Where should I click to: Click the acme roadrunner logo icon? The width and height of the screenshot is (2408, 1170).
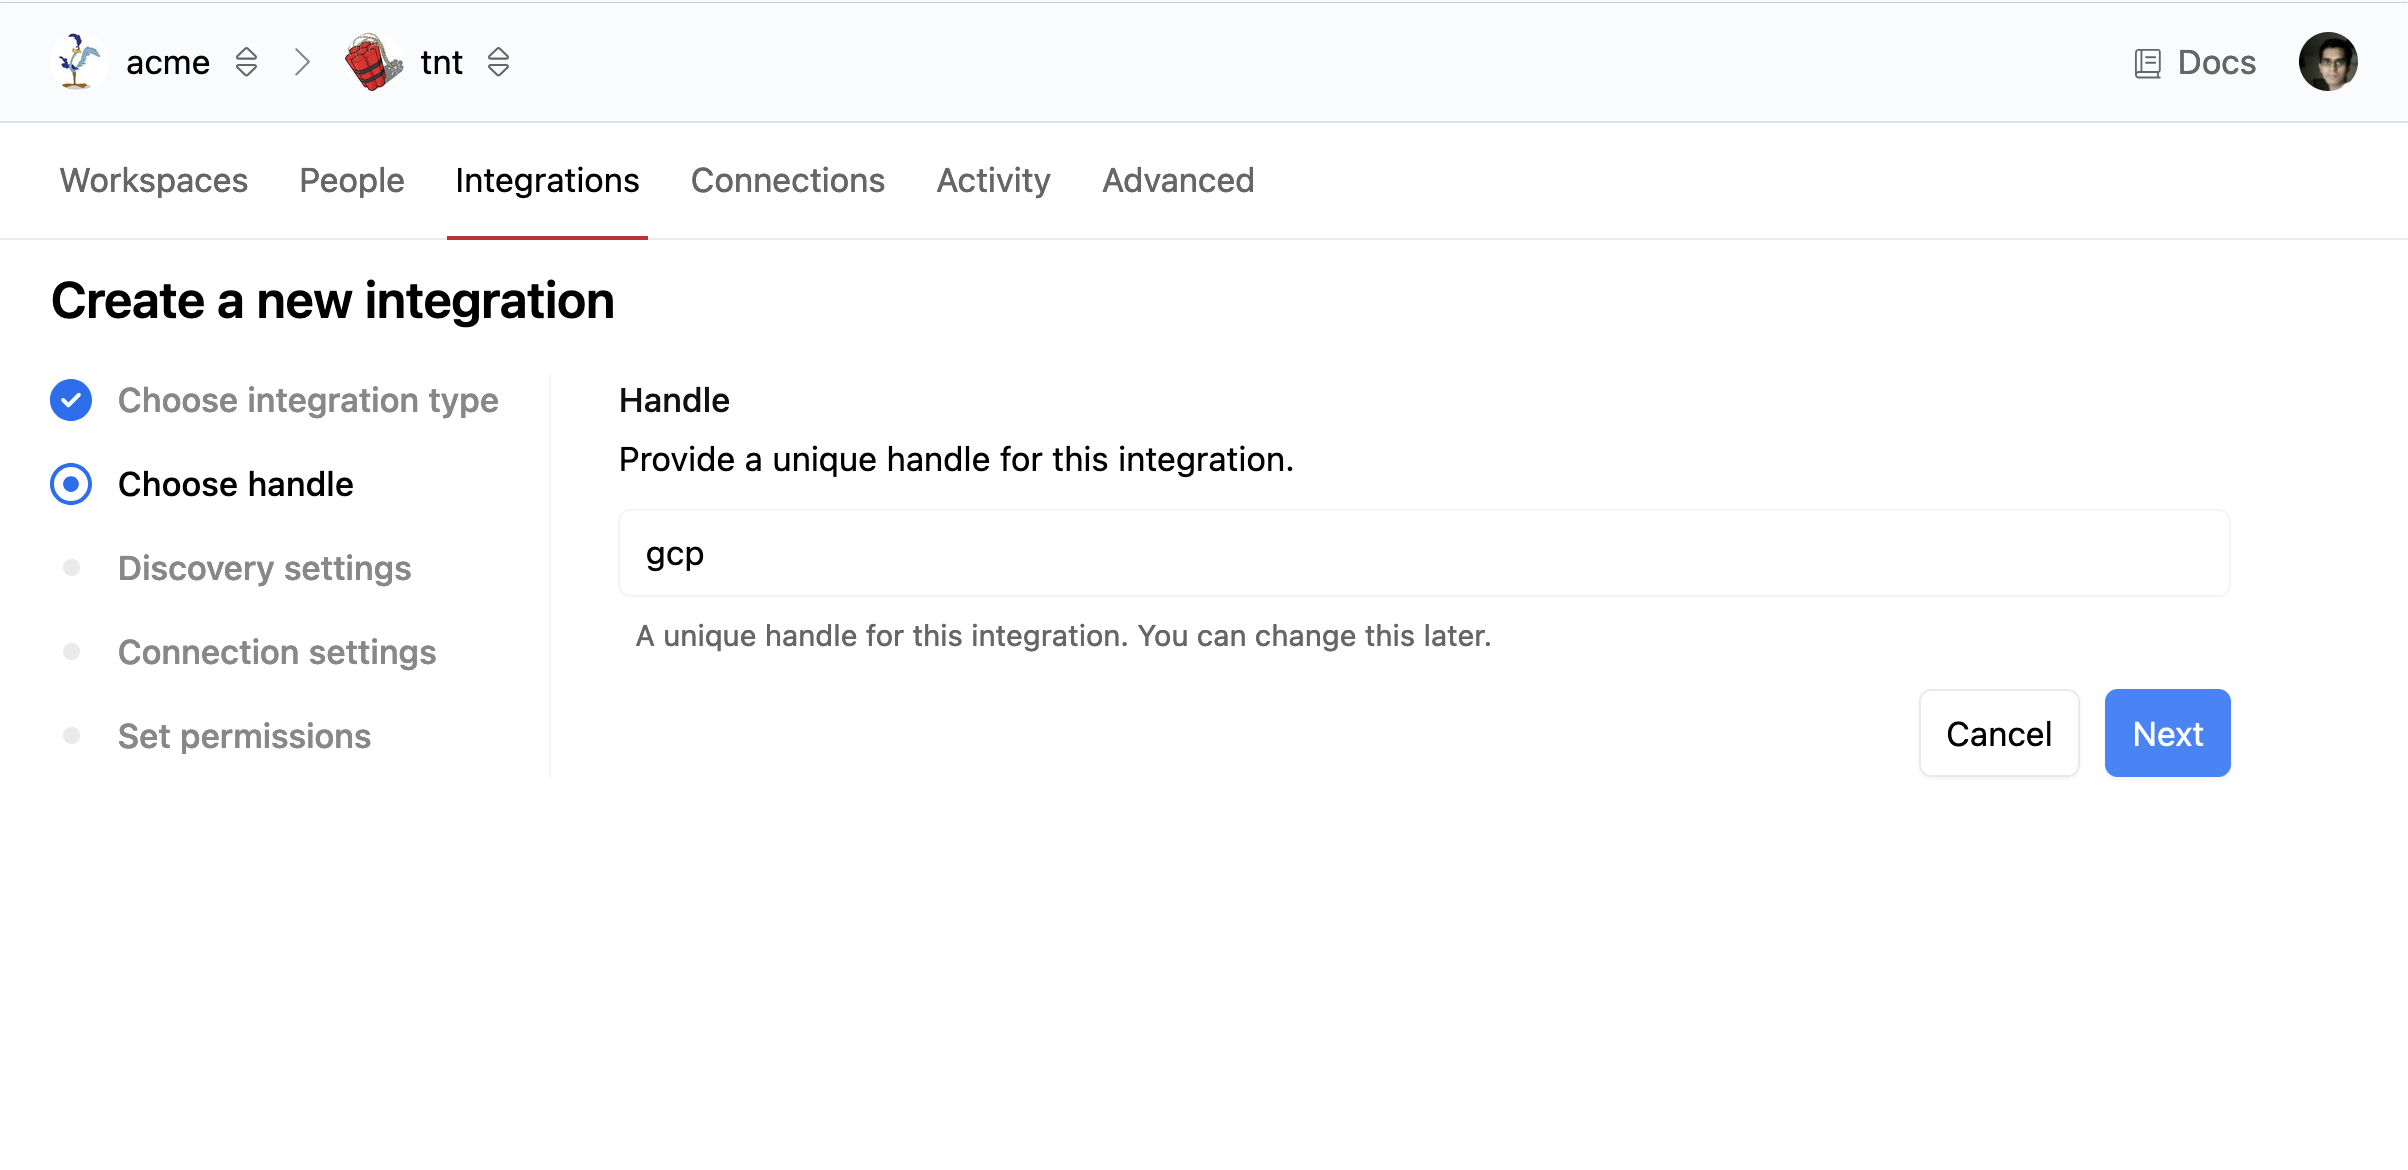78,62
